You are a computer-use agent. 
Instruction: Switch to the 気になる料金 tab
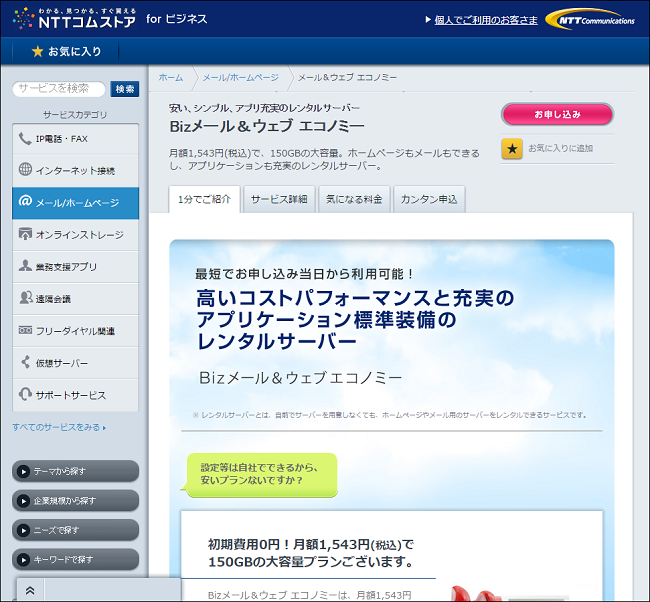pos(354,199)
